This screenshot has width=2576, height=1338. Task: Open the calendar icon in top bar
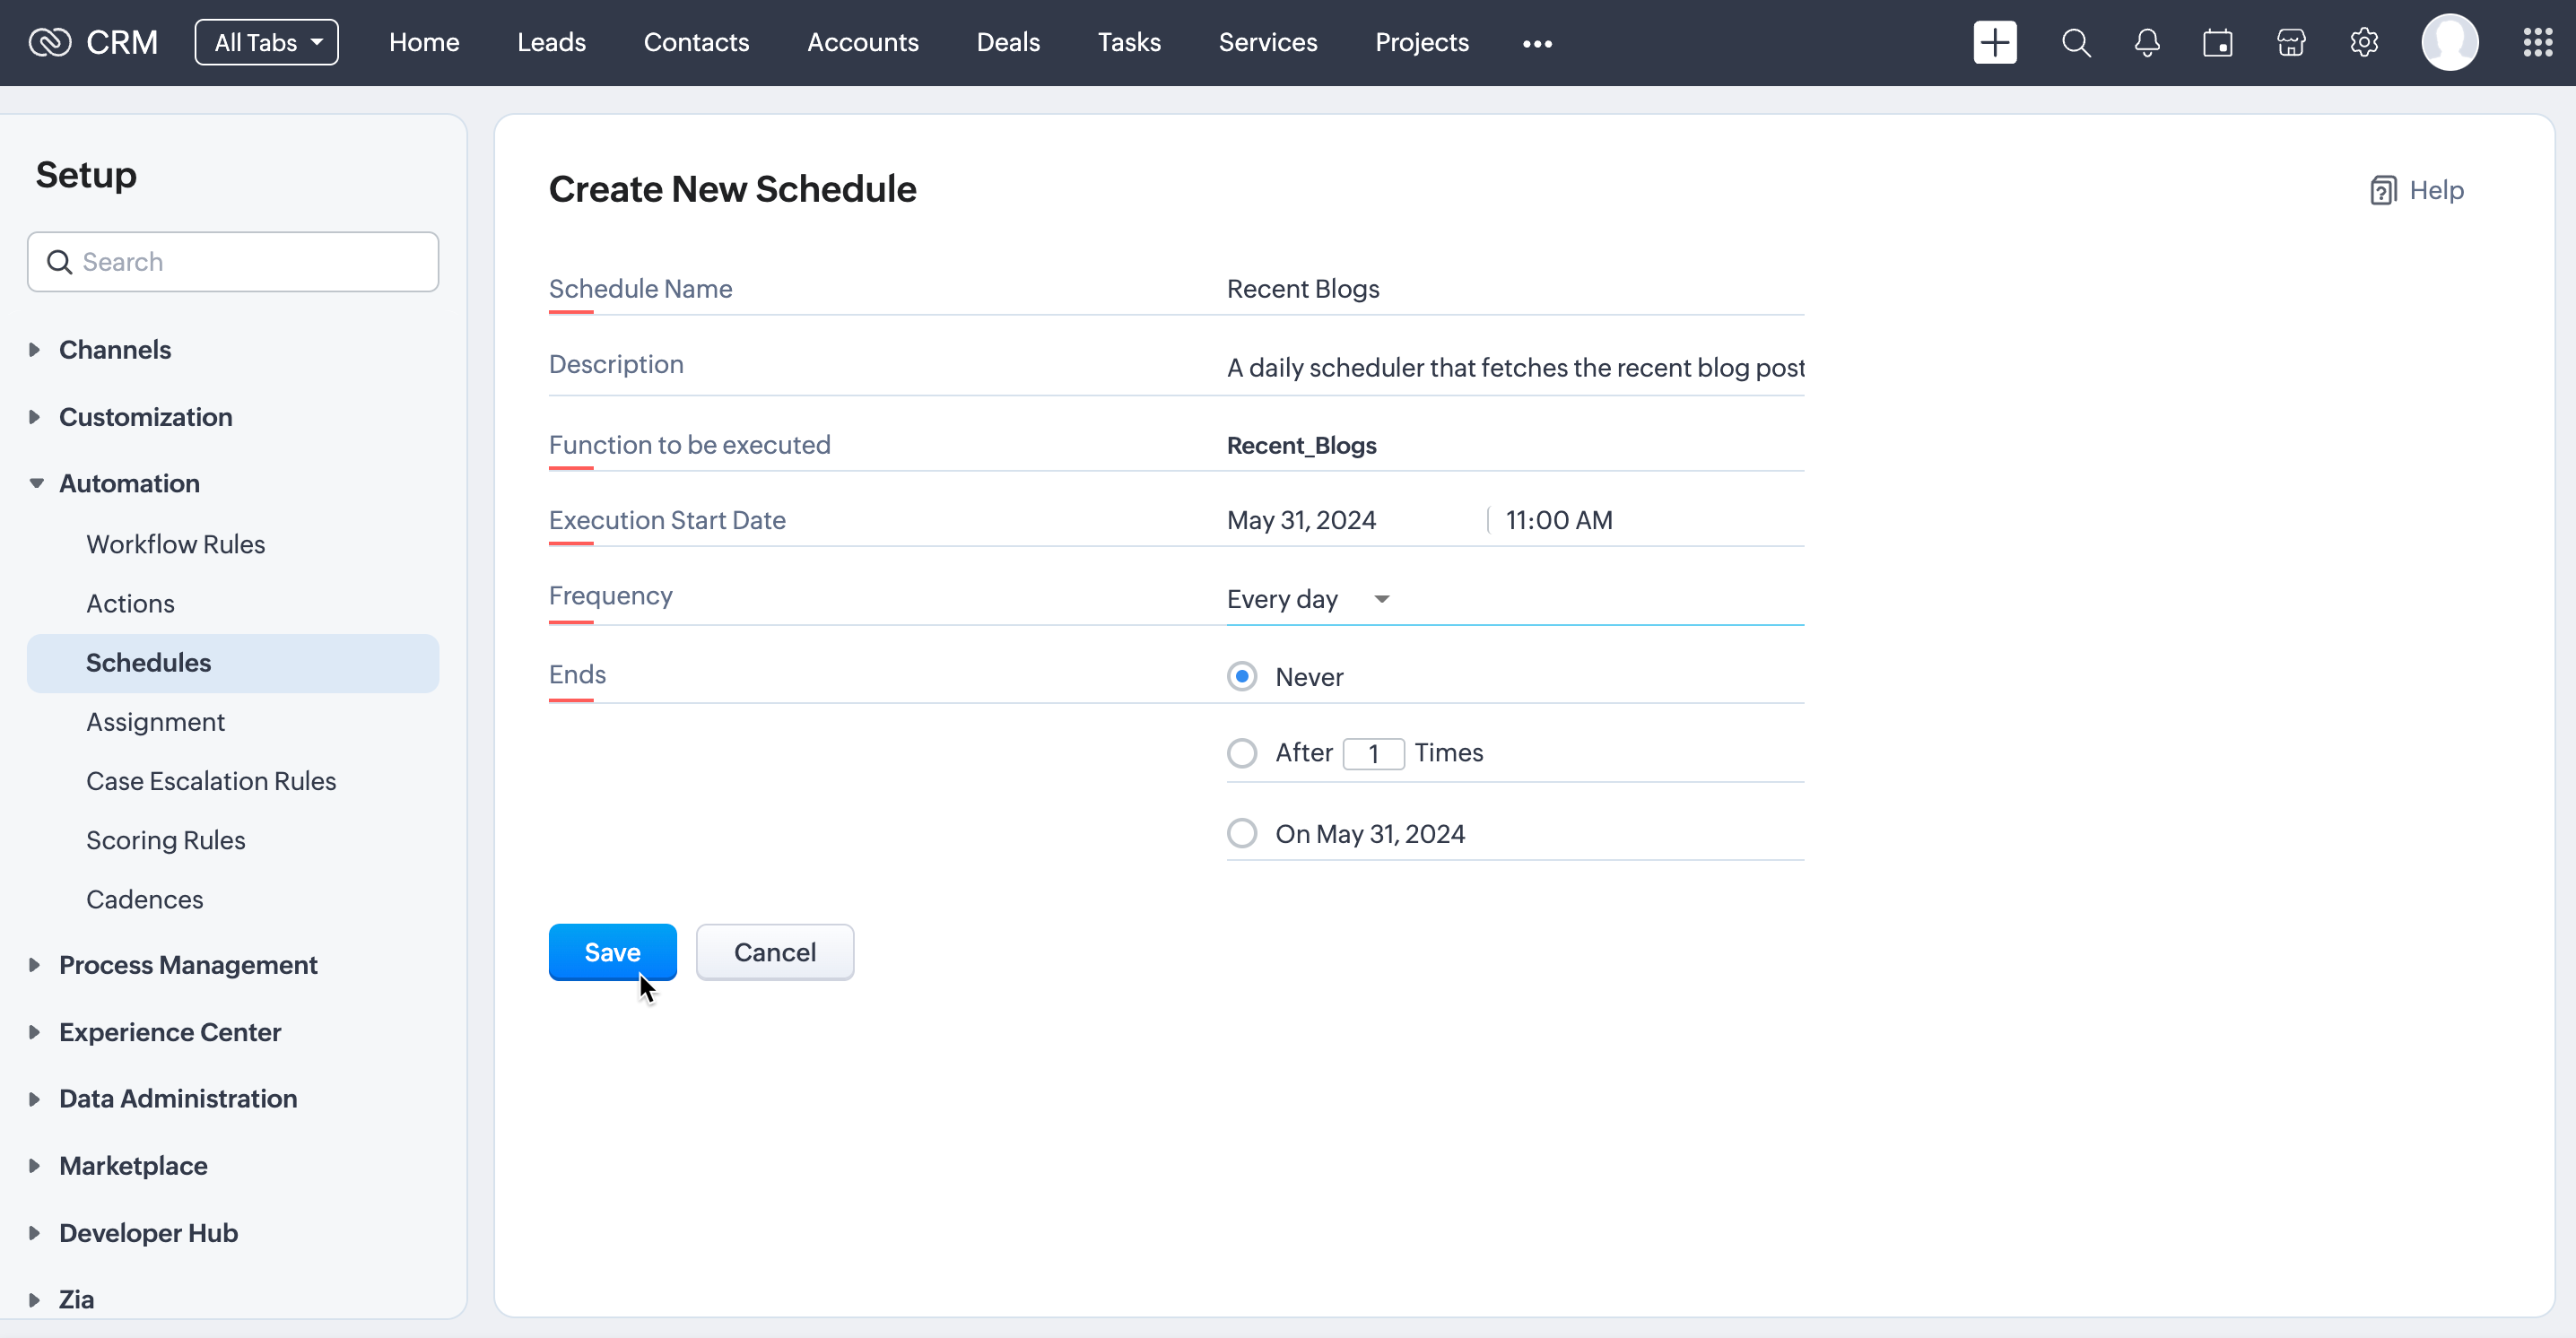click(2217, 43)
